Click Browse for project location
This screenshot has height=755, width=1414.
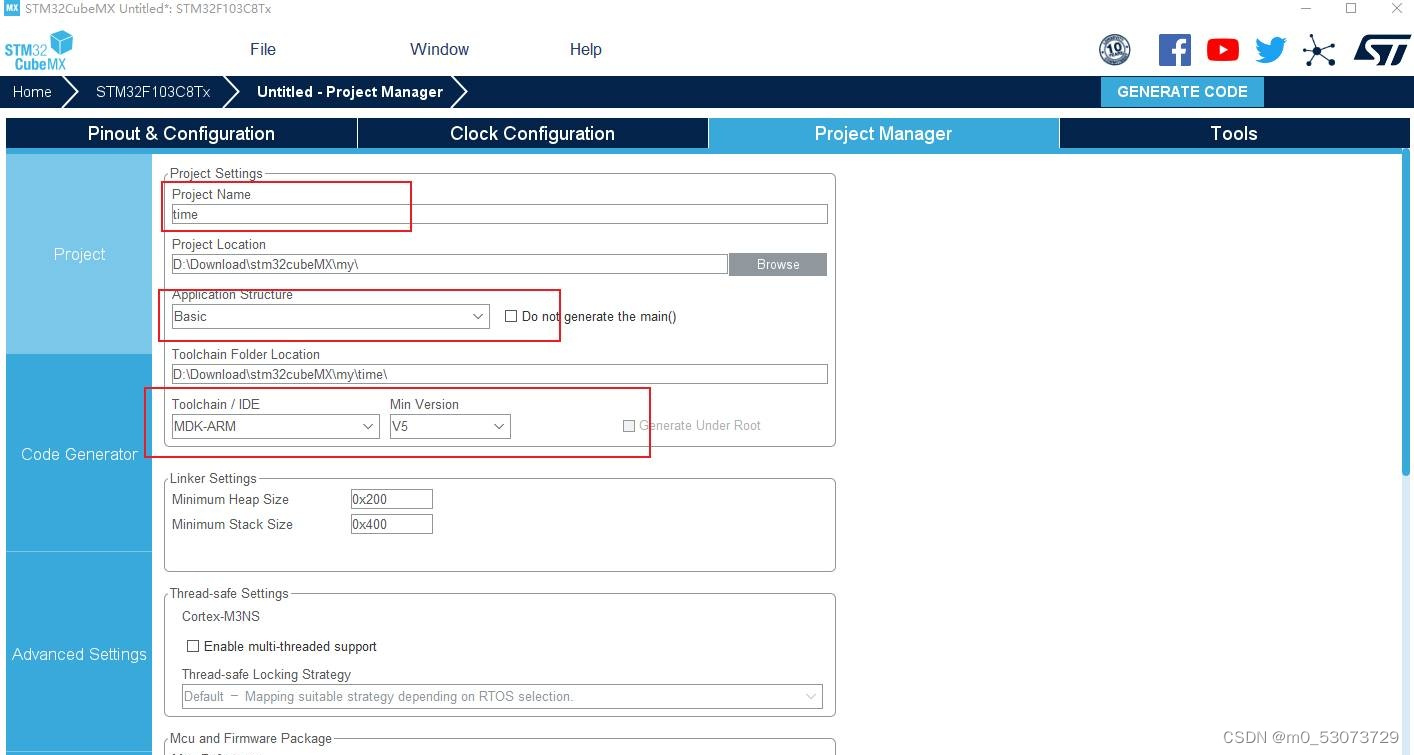(x=778, y=264)
